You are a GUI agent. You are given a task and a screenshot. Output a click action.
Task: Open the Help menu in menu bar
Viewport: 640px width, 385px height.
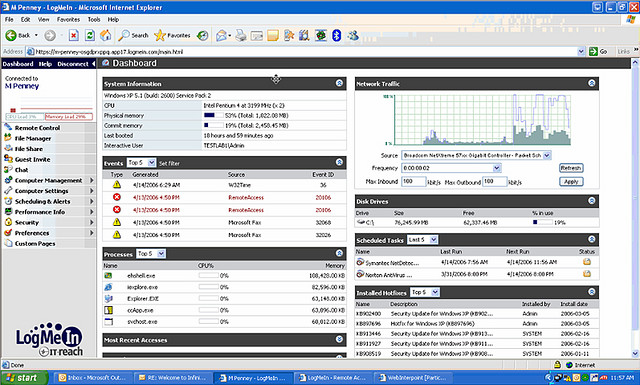pos(113,19)
